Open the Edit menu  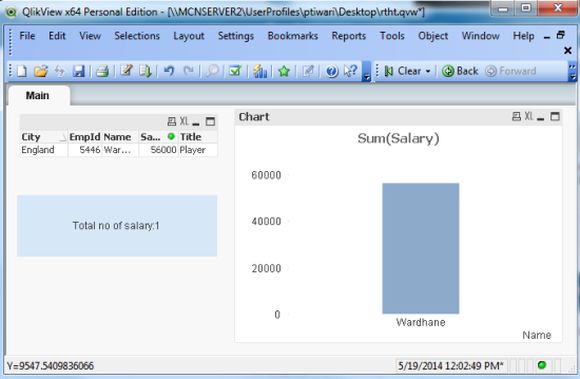click(57, 36)
